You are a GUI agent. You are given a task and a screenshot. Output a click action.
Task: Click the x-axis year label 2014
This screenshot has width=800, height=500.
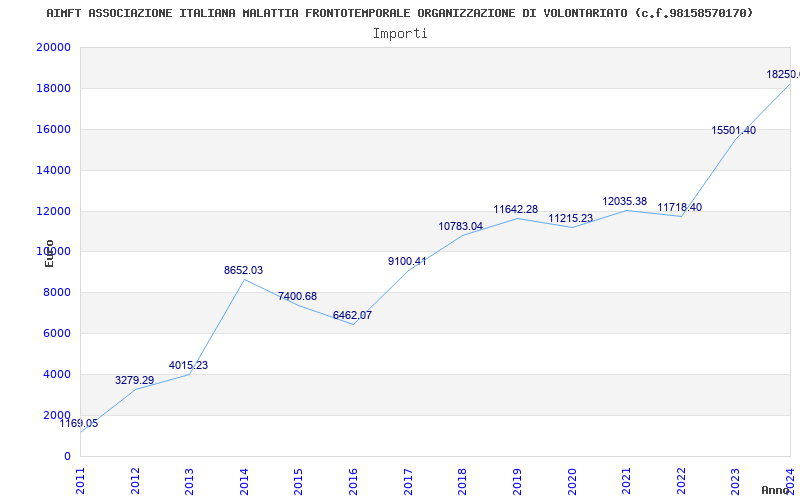[244, 482]
